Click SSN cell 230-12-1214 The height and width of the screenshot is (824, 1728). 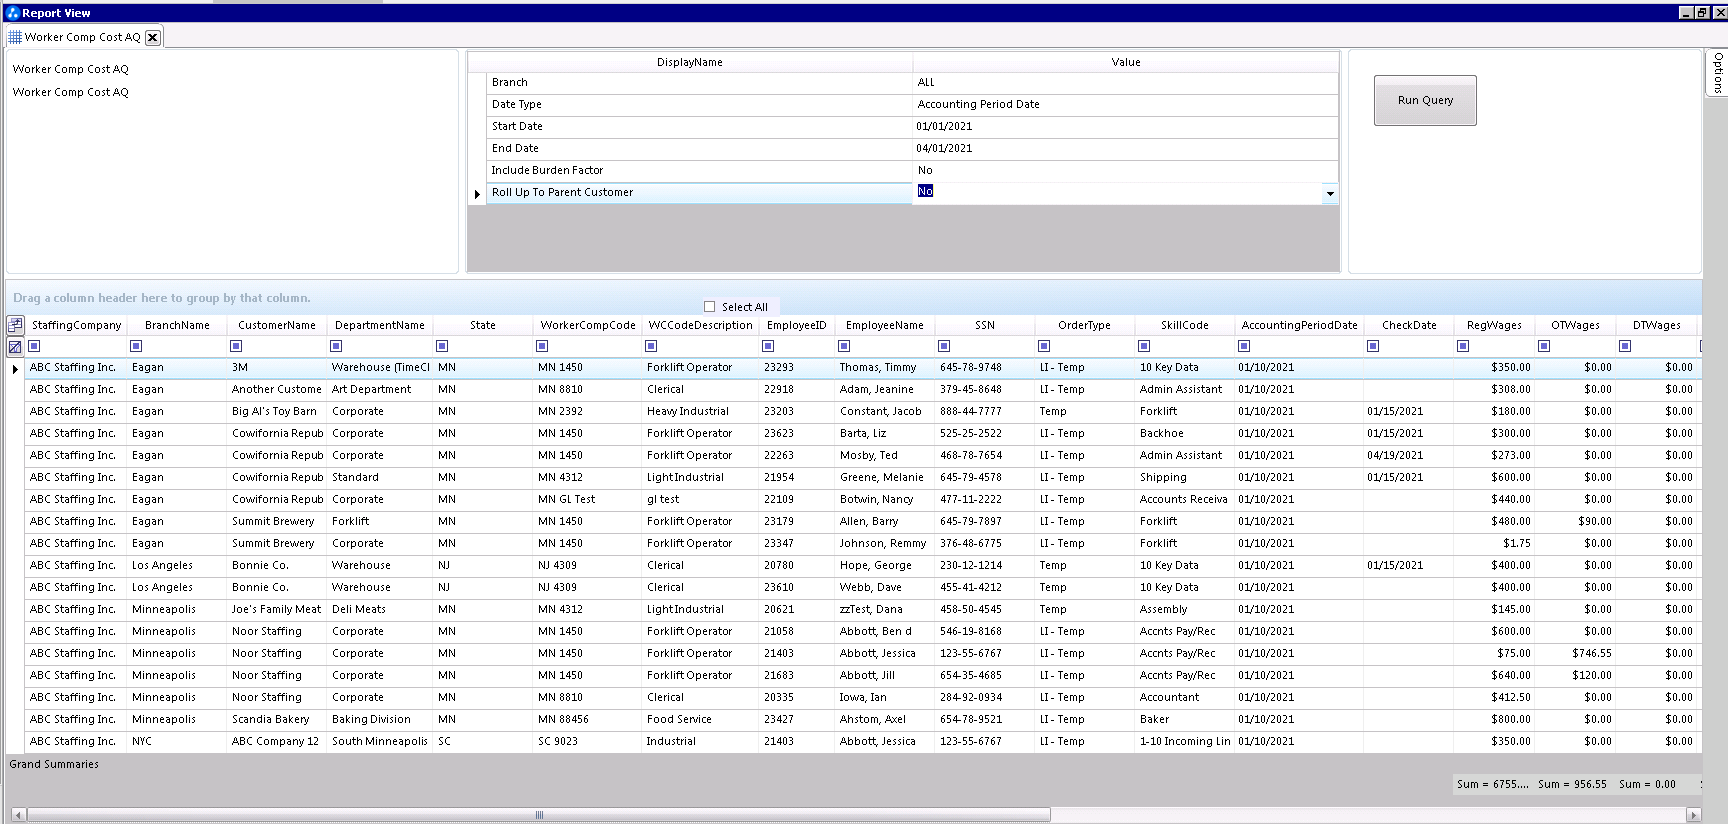(x=985, y=566)
